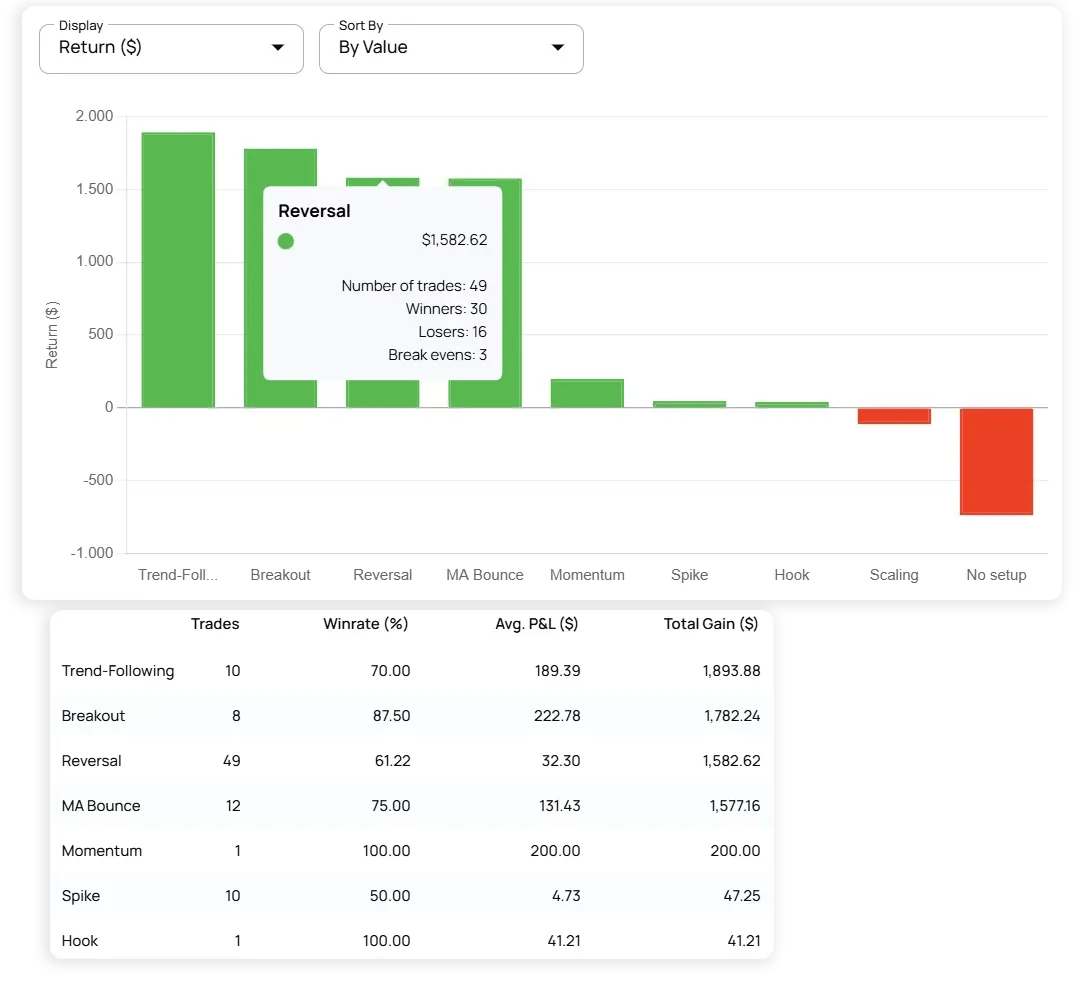
Task: Click the Avg. P&L ($) column header
Action: pos(537,624)
